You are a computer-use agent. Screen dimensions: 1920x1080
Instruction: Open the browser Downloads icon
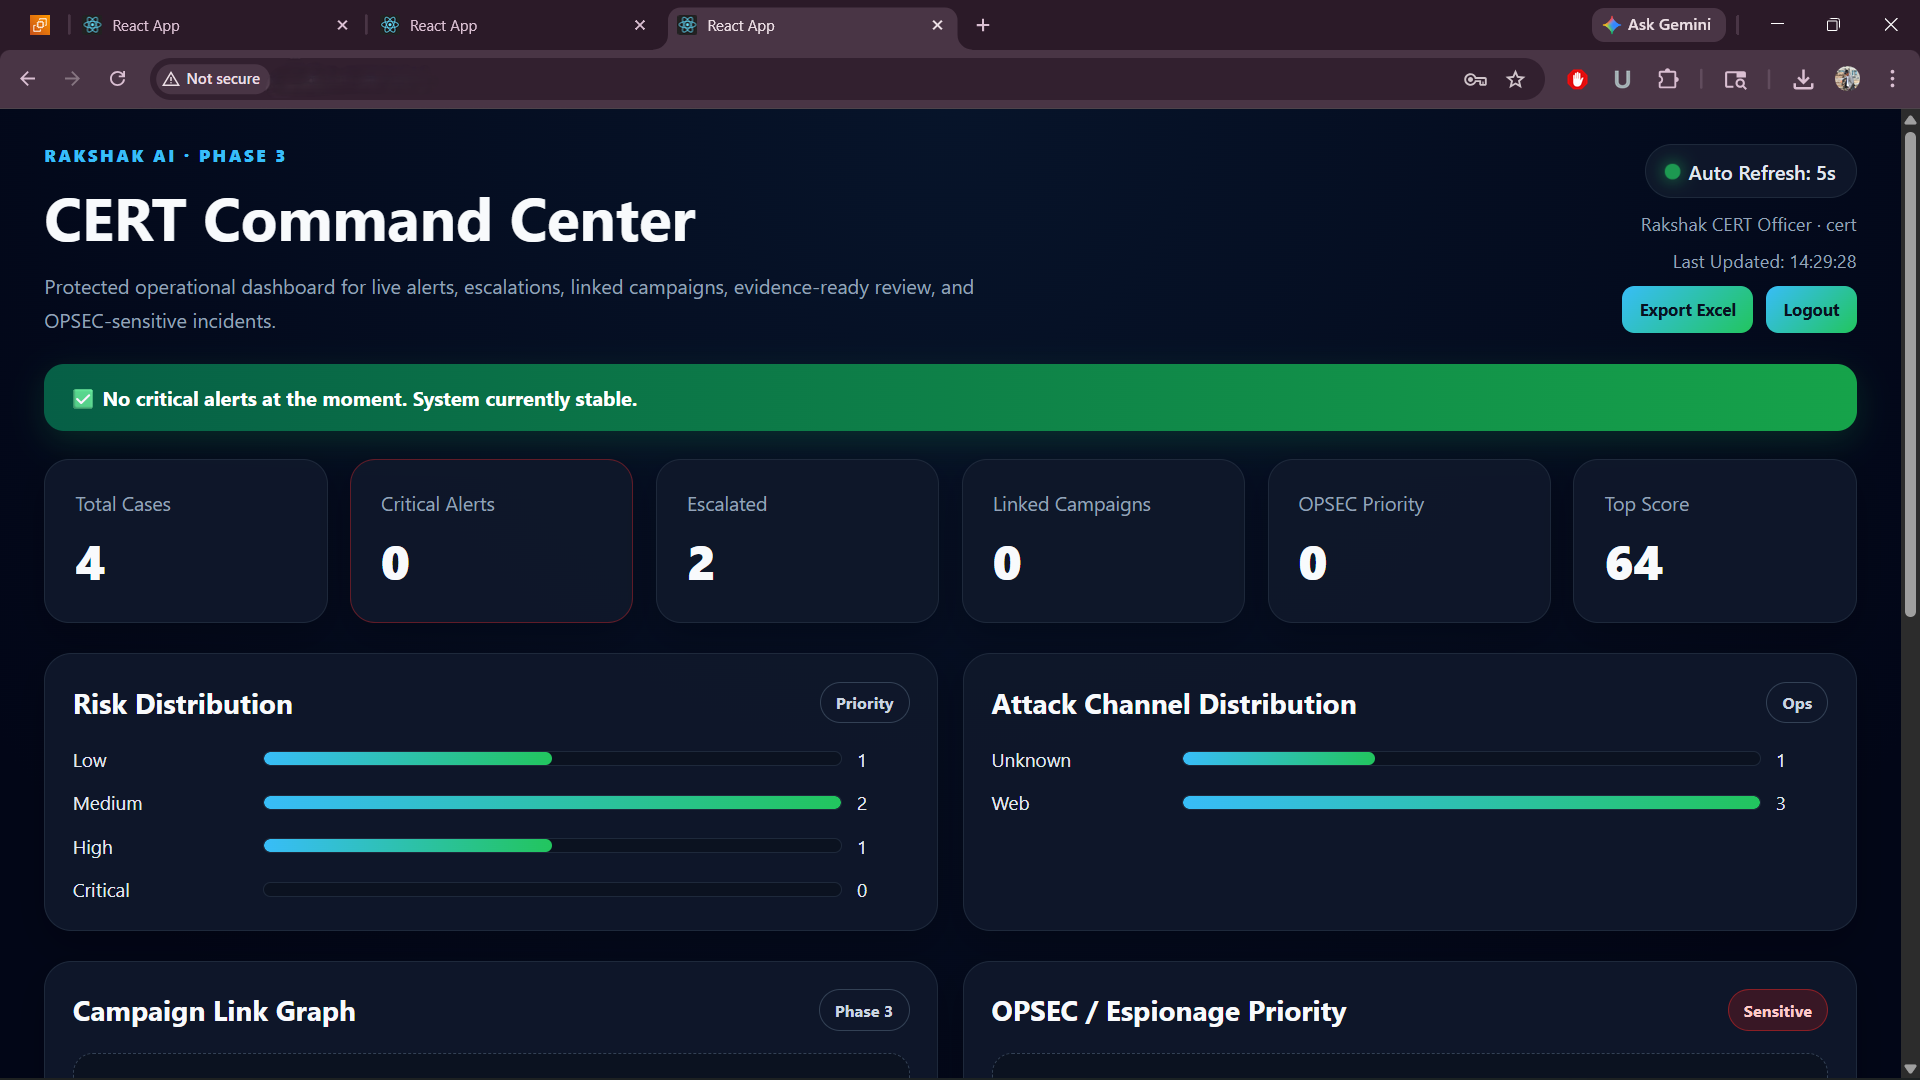pos(1803,79)
